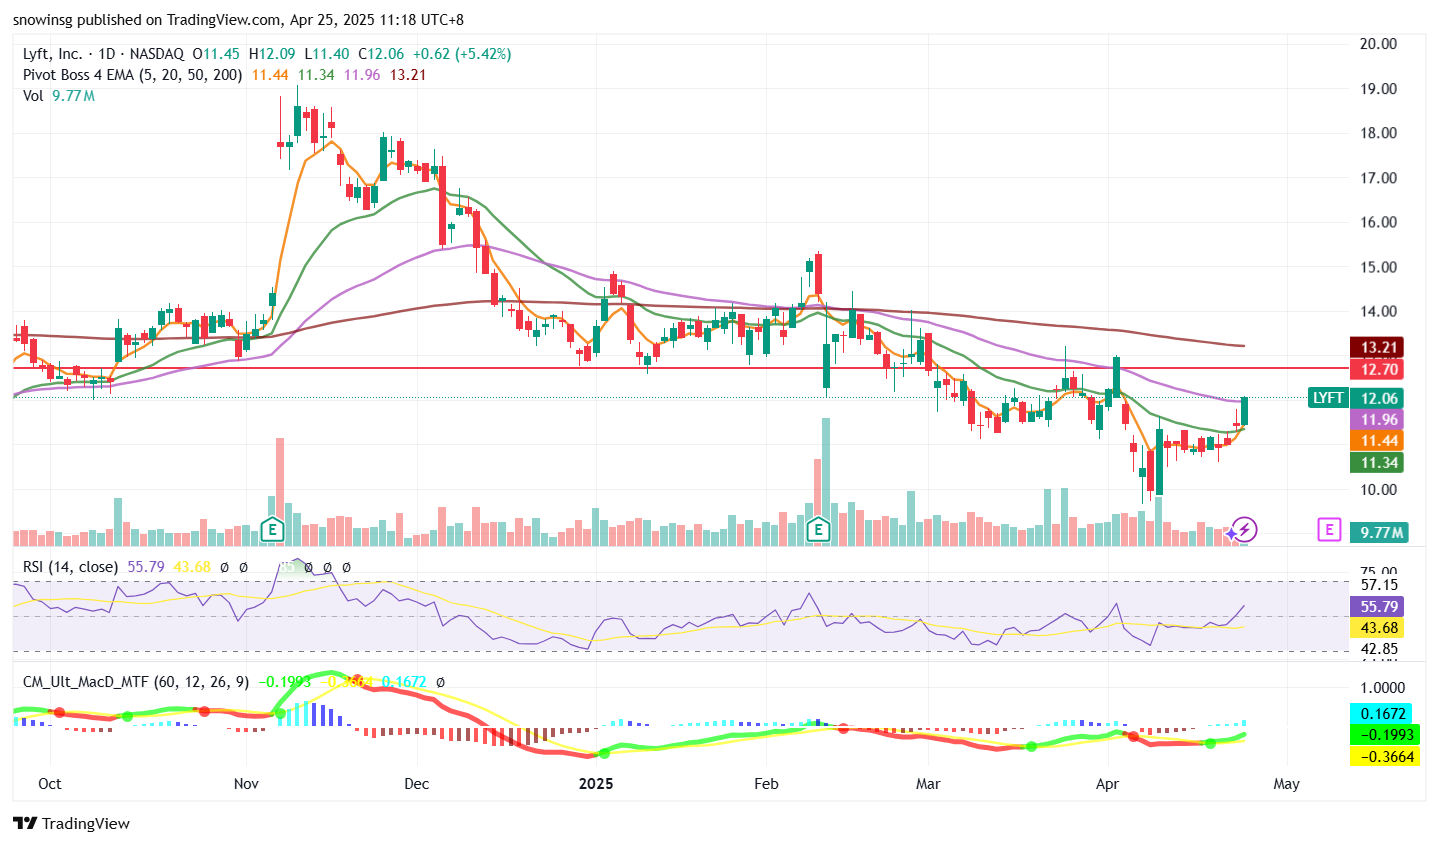Click the purple lightning bolt icon
This screenshot has width=1439, height=845.
[1244, 529]
